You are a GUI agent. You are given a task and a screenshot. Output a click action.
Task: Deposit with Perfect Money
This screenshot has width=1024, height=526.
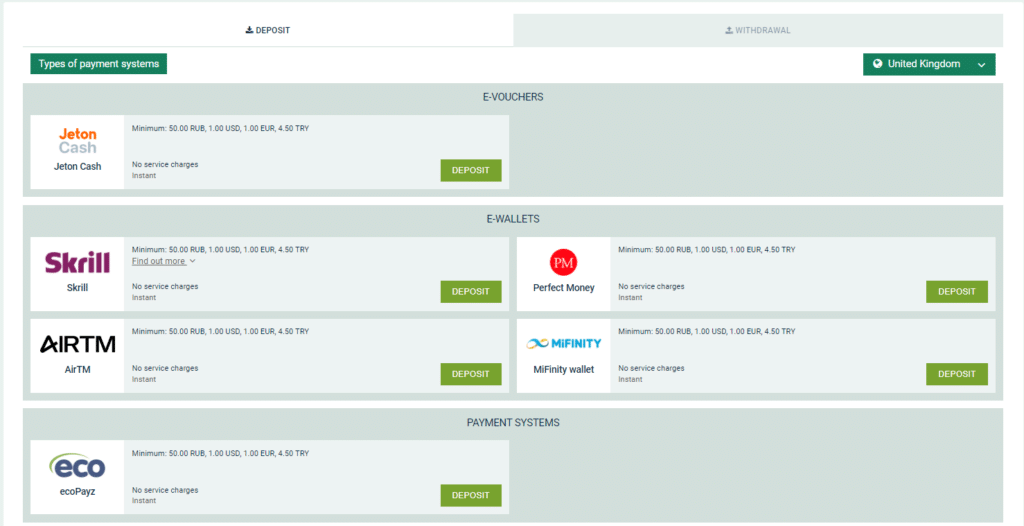click(957, 291)
